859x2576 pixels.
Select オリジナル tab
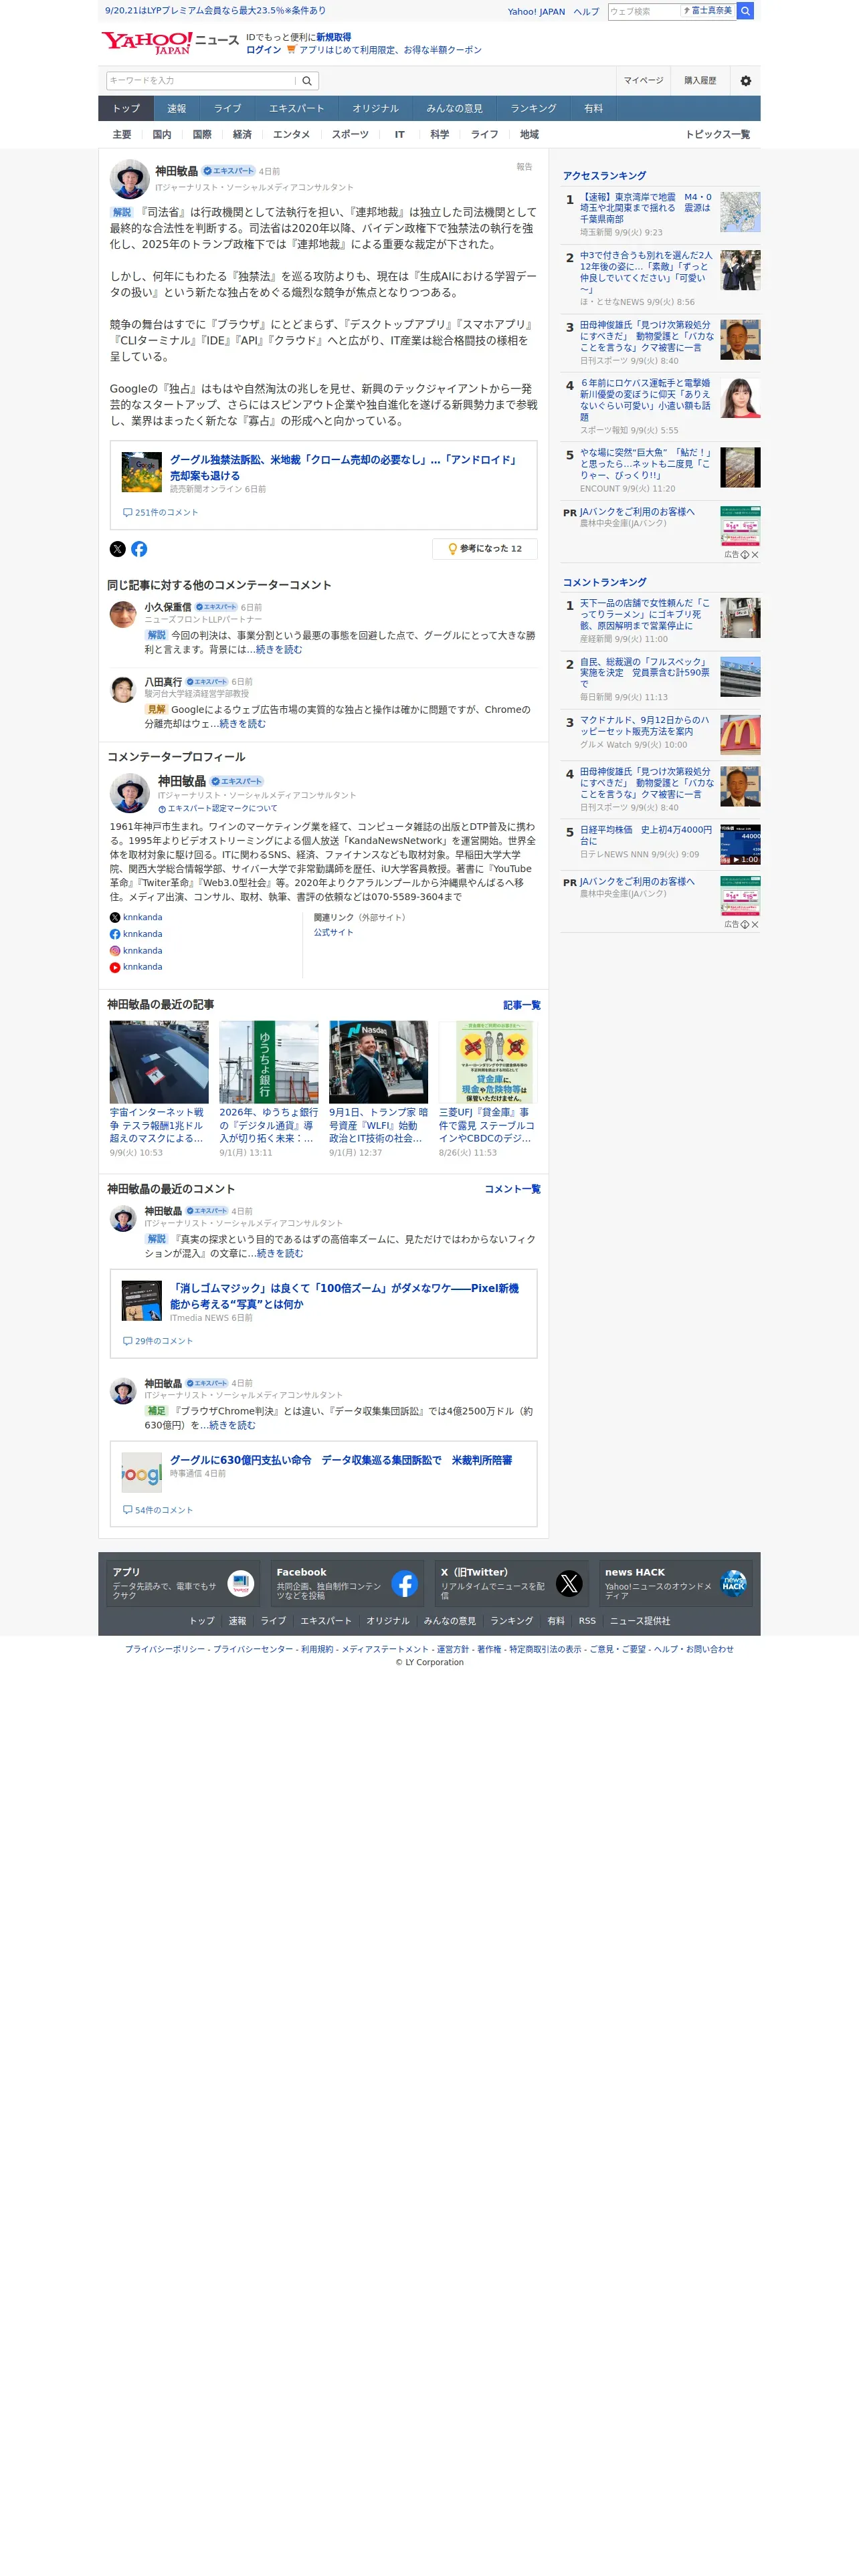pos(375,109)
